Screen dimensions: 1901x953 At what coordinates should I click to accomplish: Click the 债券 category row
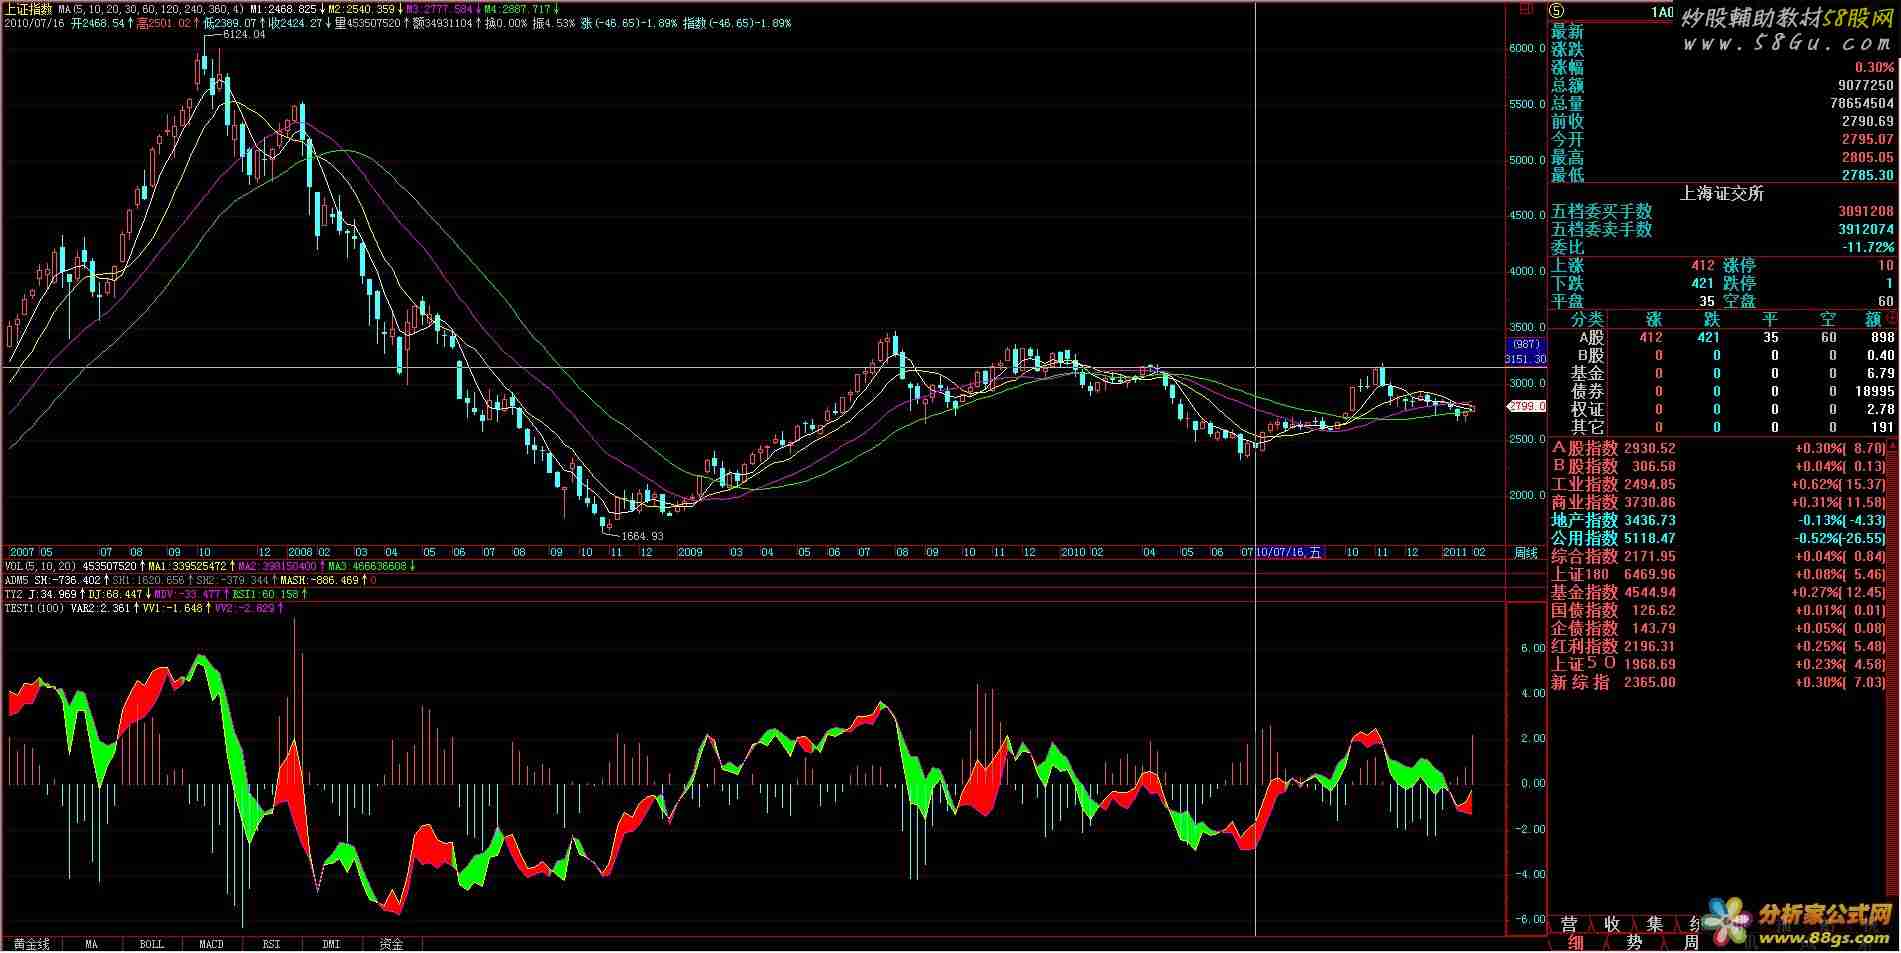1723,391
